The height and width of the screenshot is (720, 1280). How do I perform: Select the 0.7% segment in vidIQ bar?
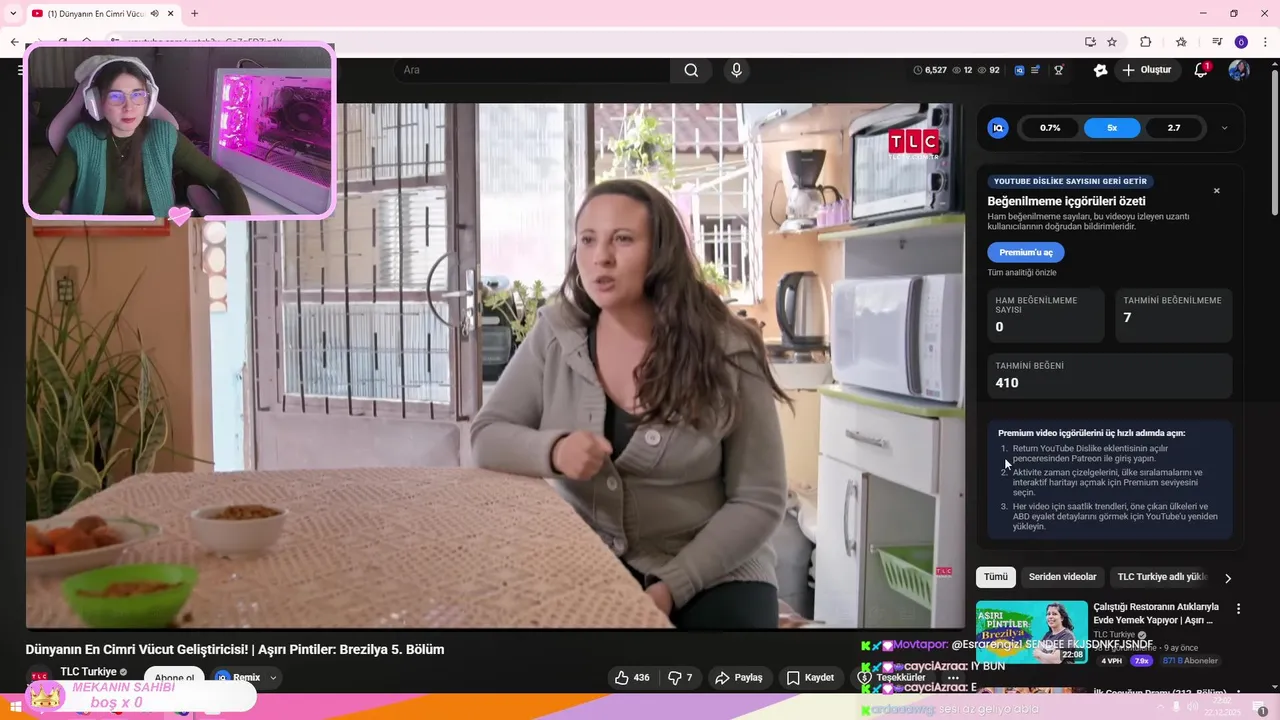click(x=1050, y=128)
